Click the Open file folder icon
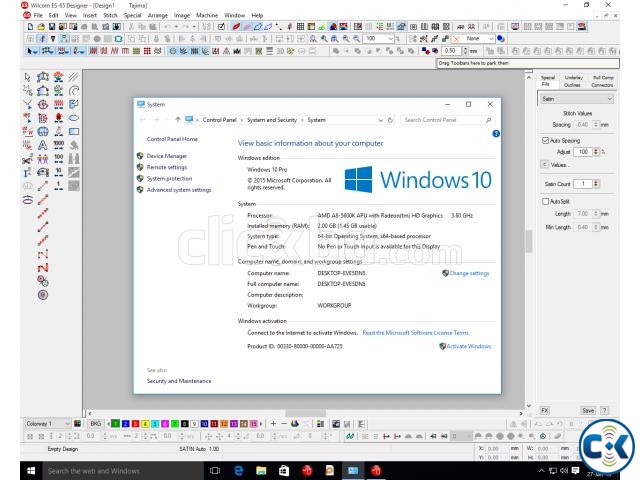The width and height of the screenshot is (640, 480). (x=41, y=27)
